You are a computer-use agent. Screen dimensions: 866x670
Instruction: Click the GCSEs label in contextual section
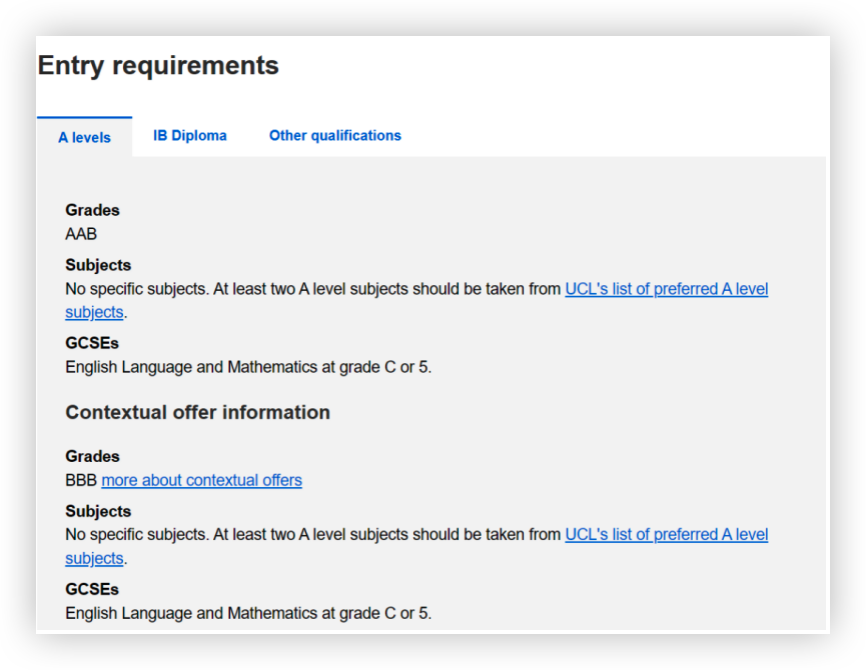click(92, 589)
